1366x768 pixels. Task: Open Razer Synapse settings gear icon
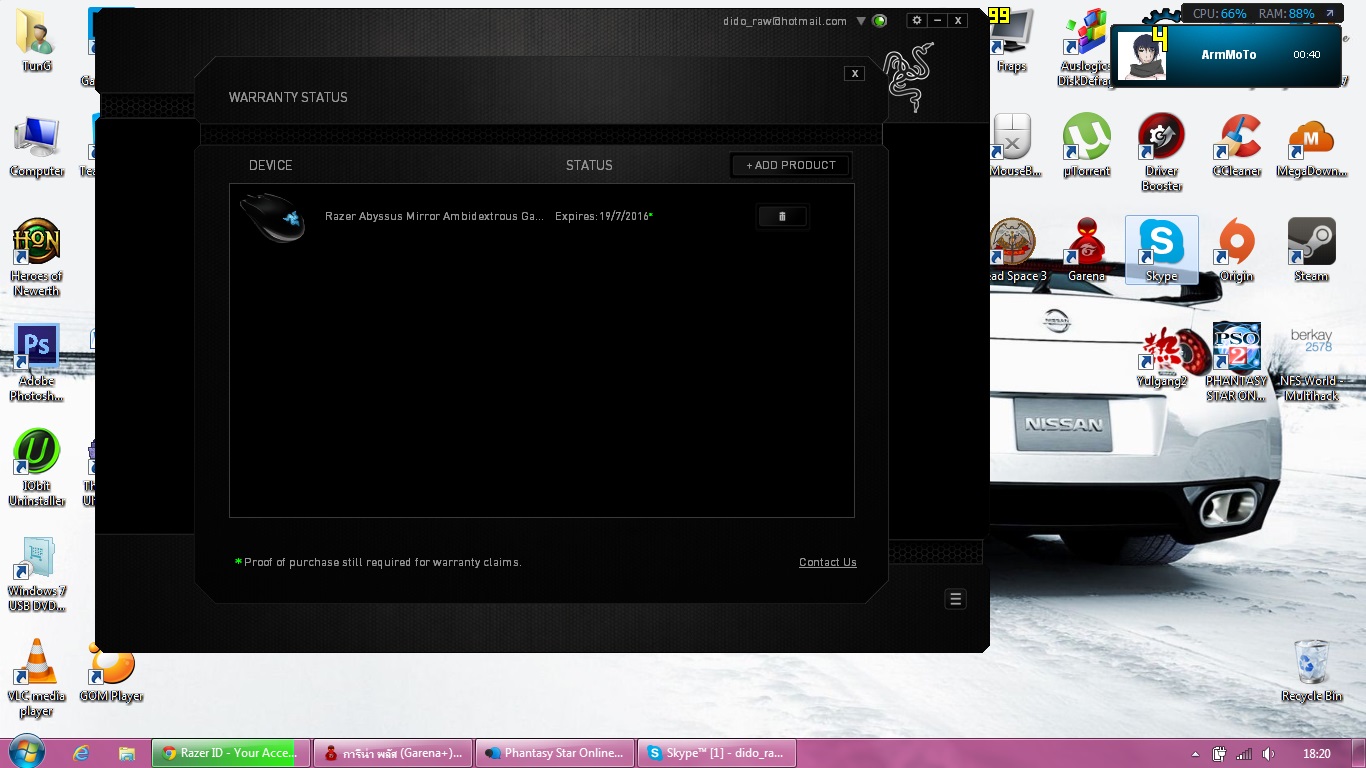click(x=917, y=20)
